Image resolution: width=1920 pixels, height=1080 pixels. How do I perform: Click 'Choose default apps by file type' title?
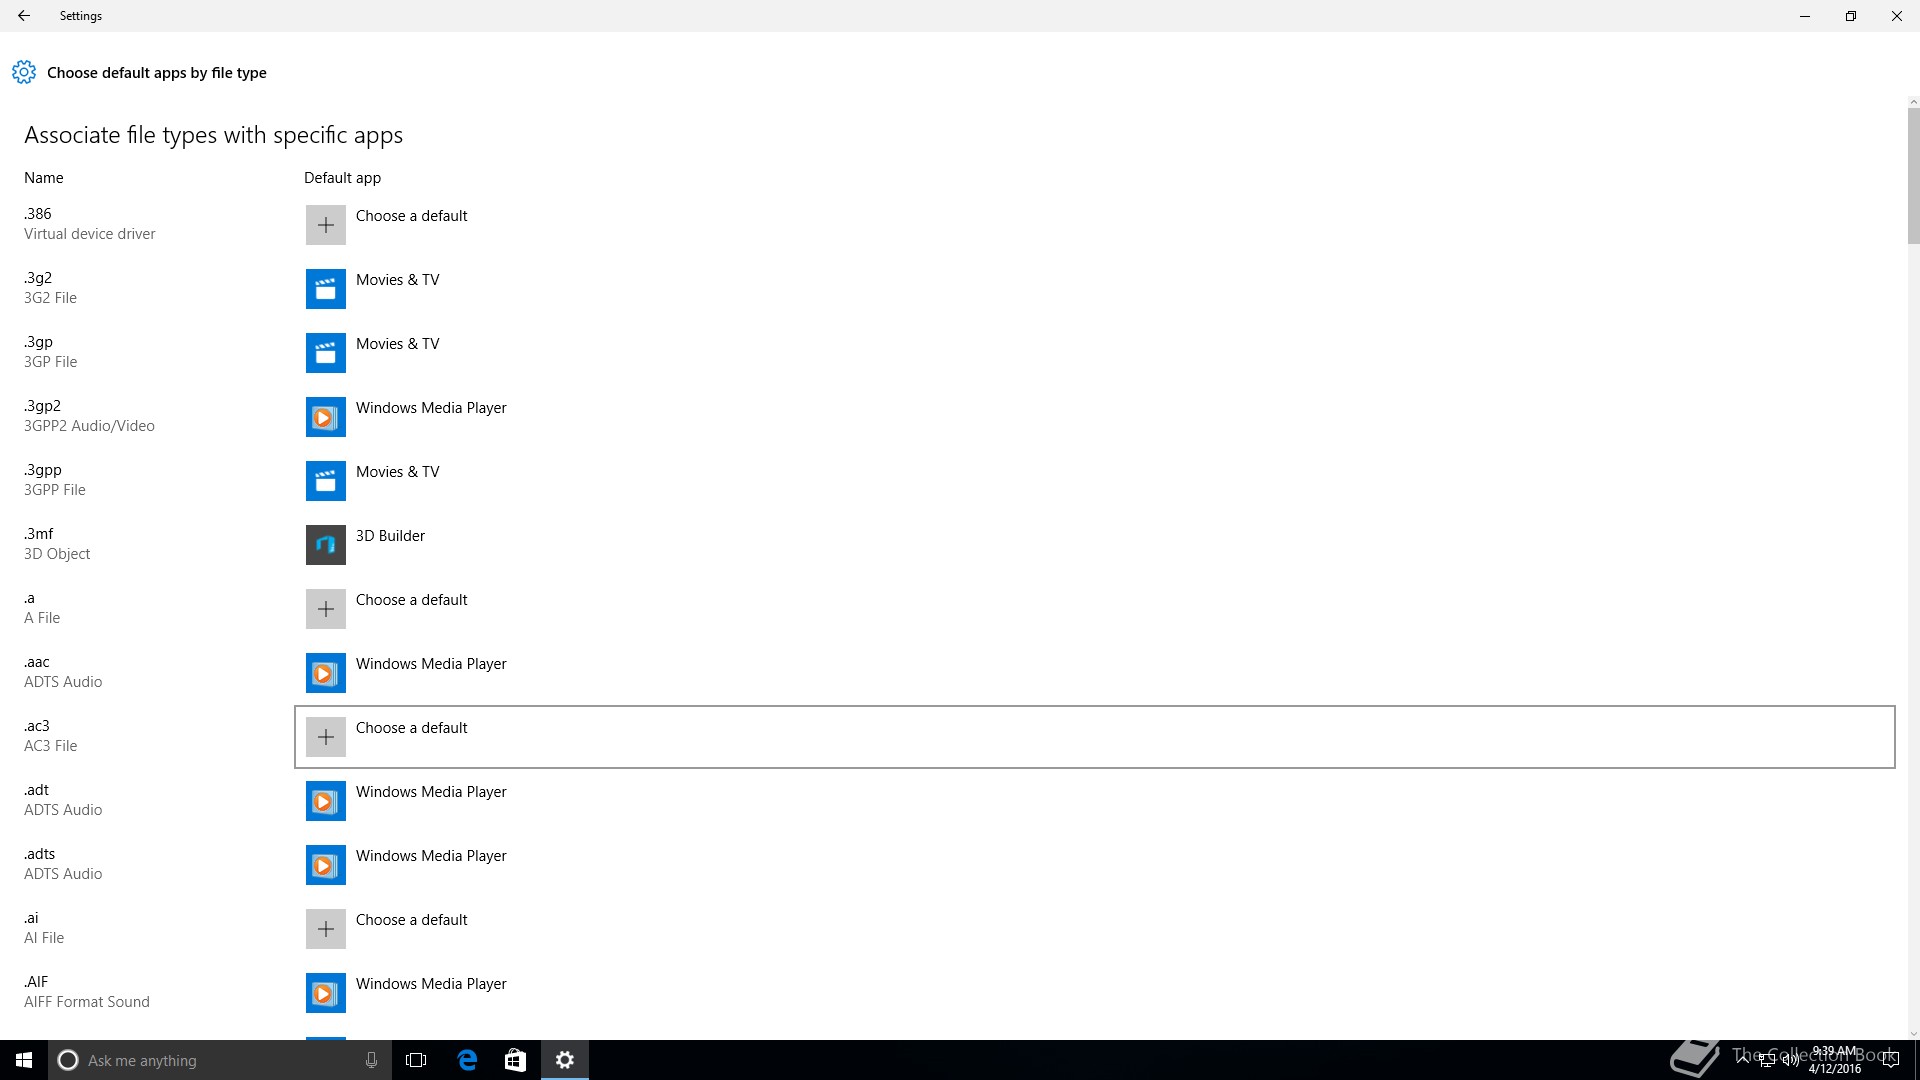(x=157, y=73)
